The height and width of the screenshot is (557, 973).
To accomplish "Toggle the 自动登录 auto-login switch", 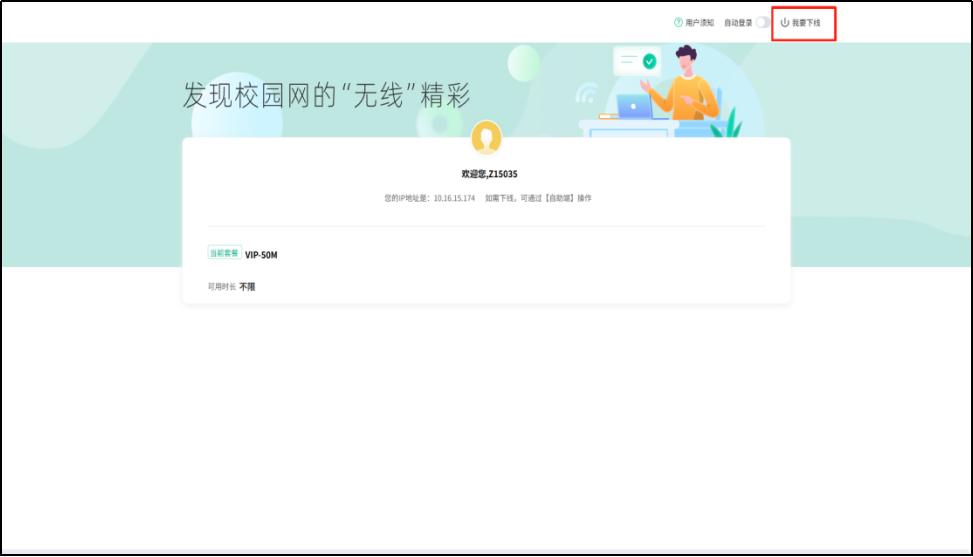I will (x=763, y=22).
